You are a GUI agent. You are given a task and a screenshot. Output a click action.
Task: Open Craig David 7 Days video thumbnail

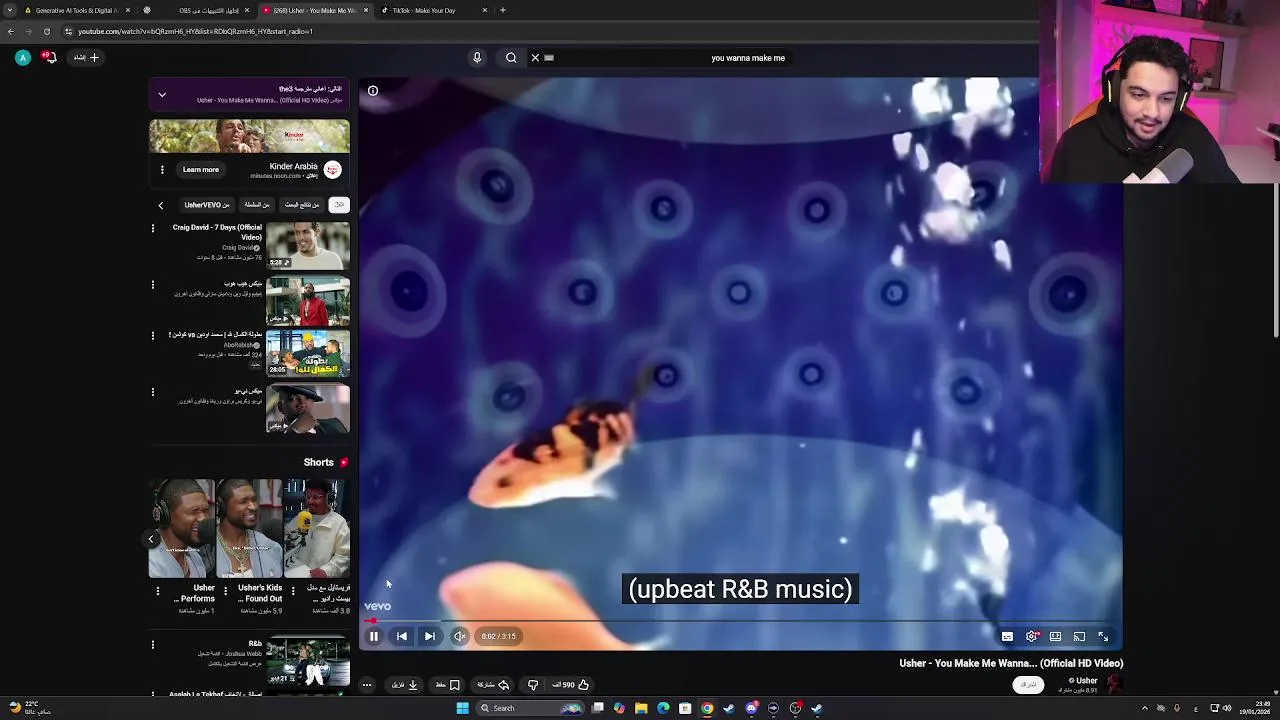[308, 246]
